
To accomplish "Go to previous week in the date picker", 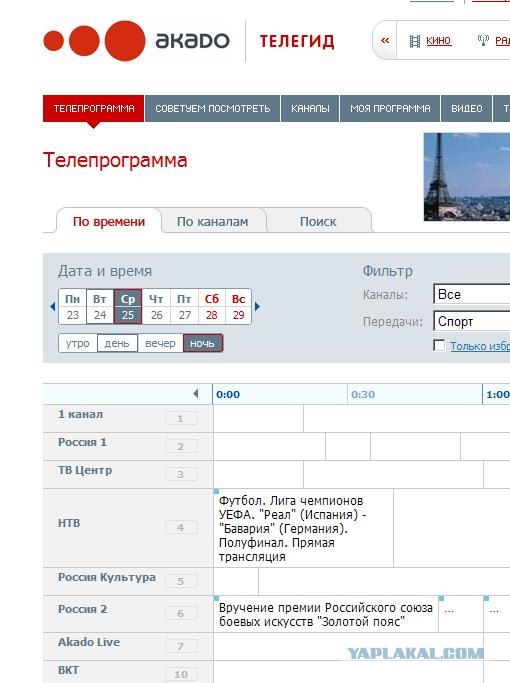I will point(53,307).
